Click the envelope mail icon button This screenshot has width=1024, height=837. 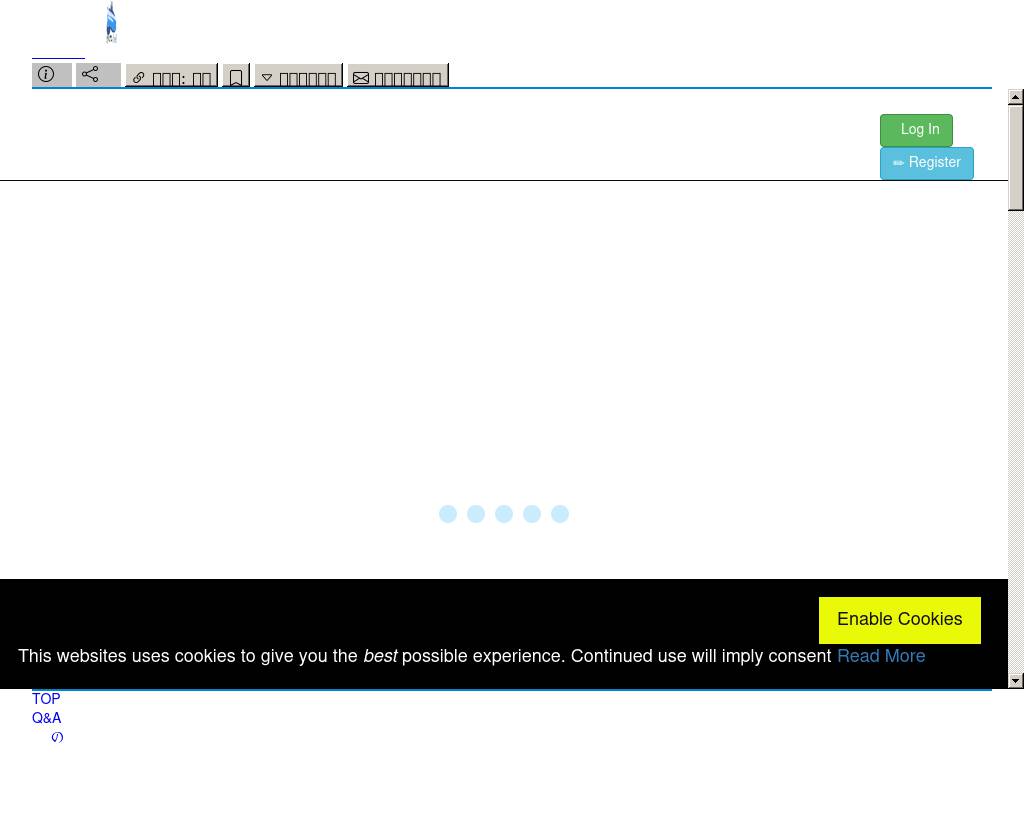click(397, 78)
